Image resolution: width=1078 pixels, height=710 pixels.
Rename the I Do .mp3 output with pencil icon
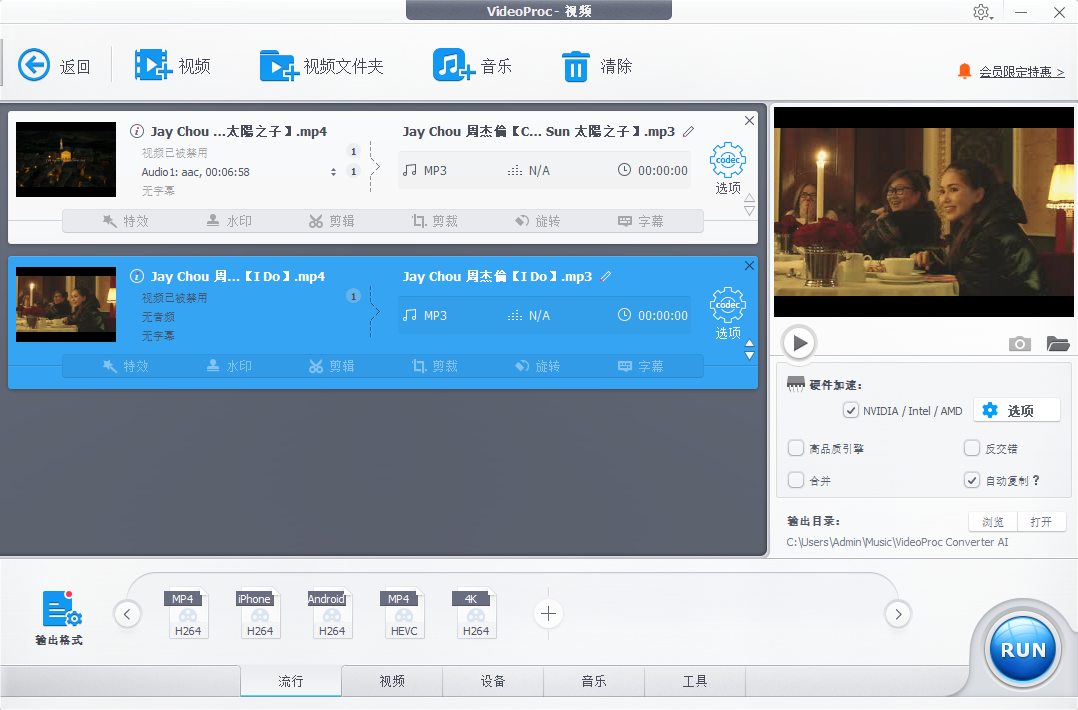click(x=605, y=276)
